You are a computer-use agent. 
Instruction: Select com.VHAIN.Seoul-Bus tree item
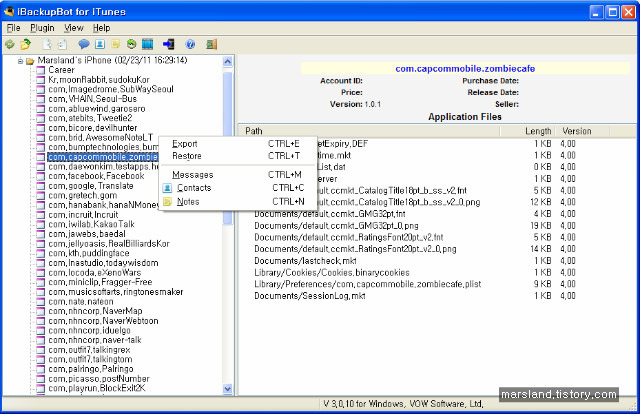(92, 99)
